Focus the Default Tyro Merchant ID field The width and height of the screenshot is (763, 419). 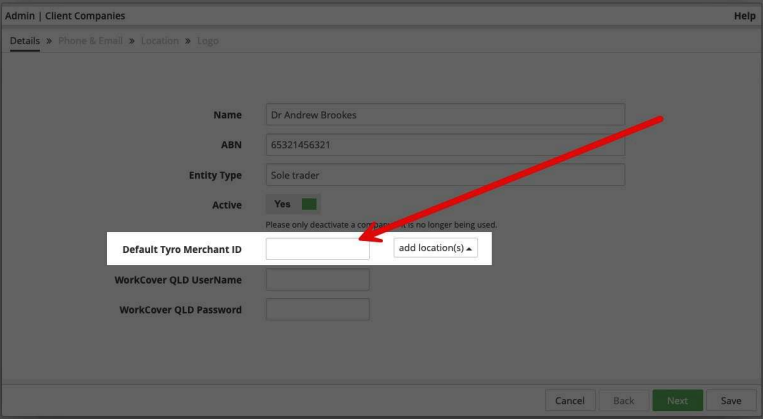(318, 249)
